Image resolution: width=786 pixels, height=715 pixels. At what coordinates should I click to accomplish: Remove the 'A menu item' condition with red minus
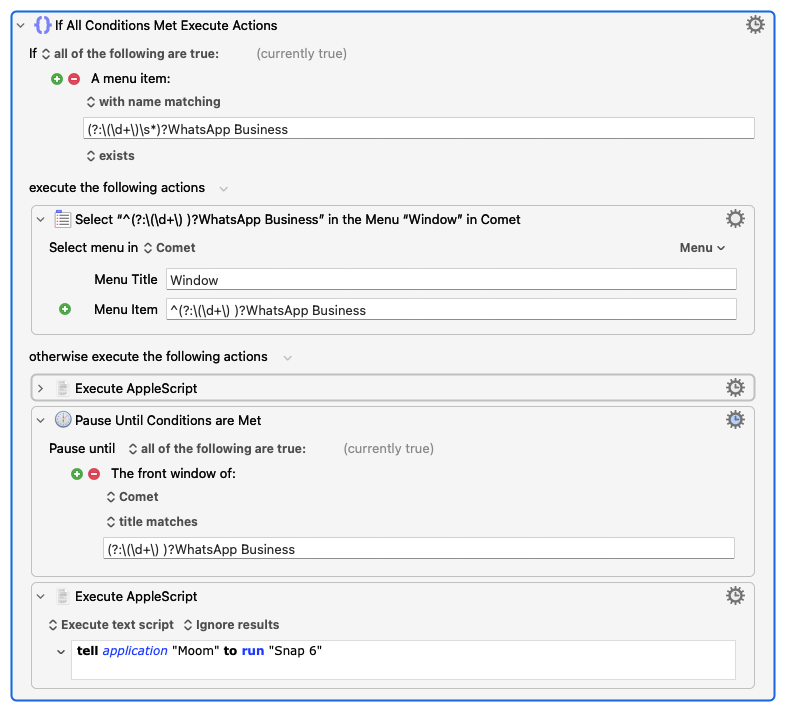click(73, 78)
